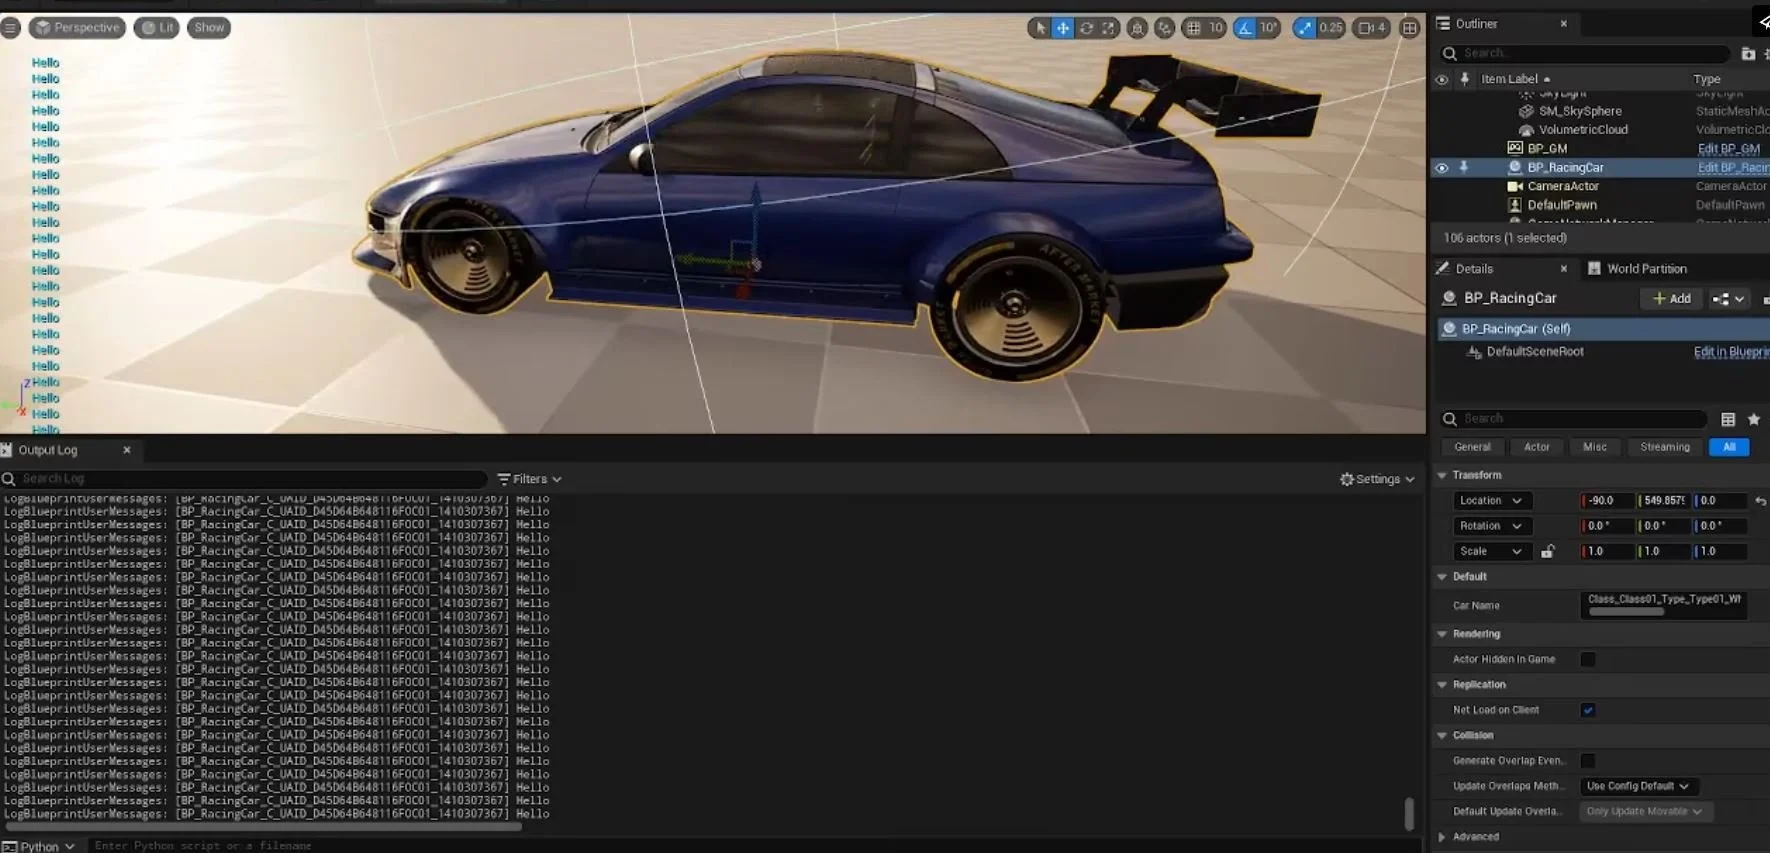Viewport: 1770px width, 853px height.
Task: Click the Add component button
Action: (1671, 299)
